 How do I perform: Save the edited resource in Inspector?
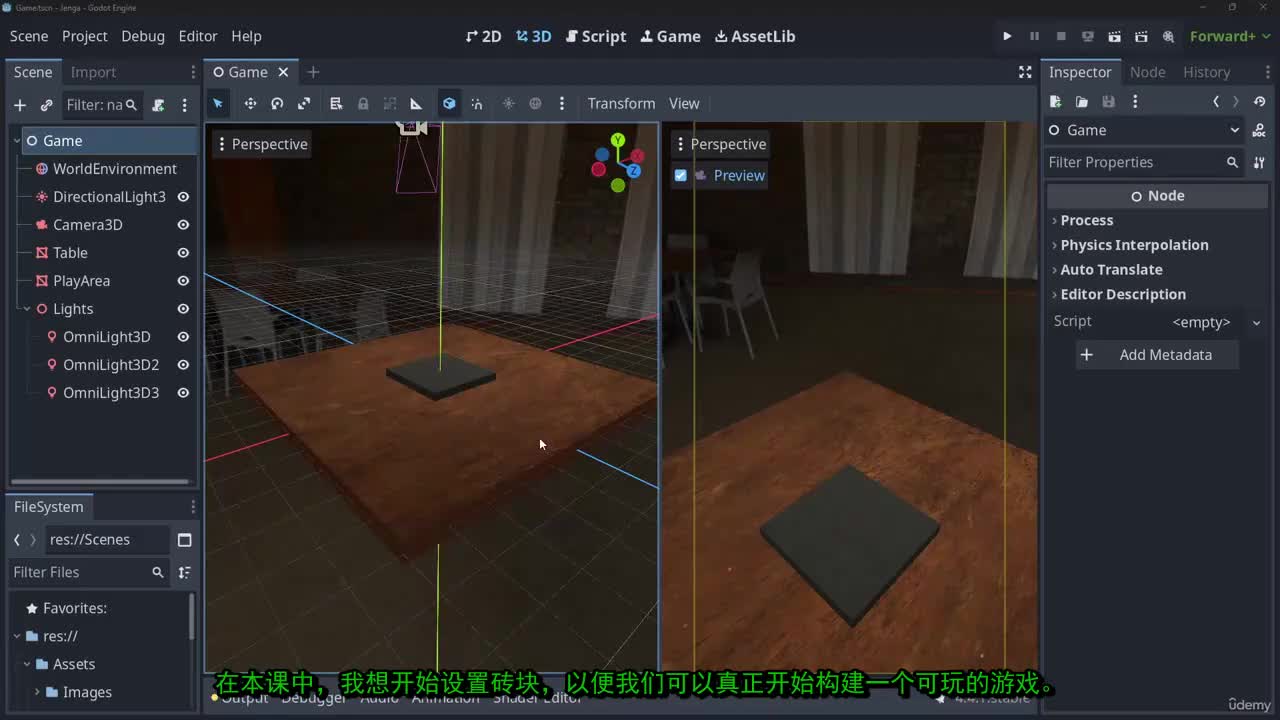(1108, 101)
